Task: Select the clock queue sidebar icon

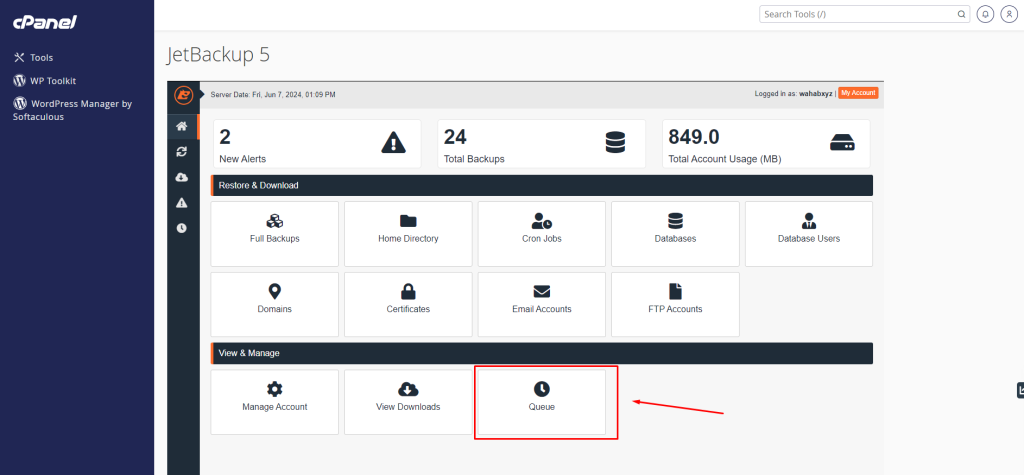Action: pos(182,227)
